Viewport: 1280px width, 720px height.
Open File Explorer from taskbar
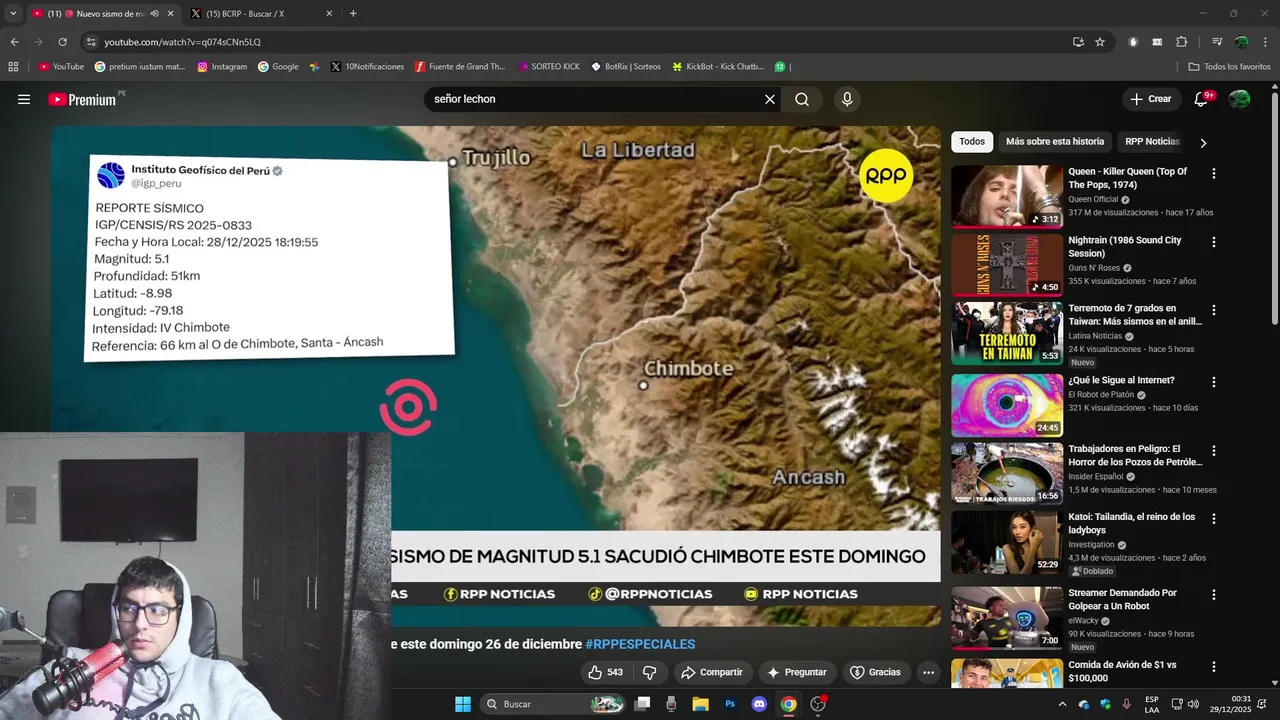pyautogui.click(x=700, y=704)
